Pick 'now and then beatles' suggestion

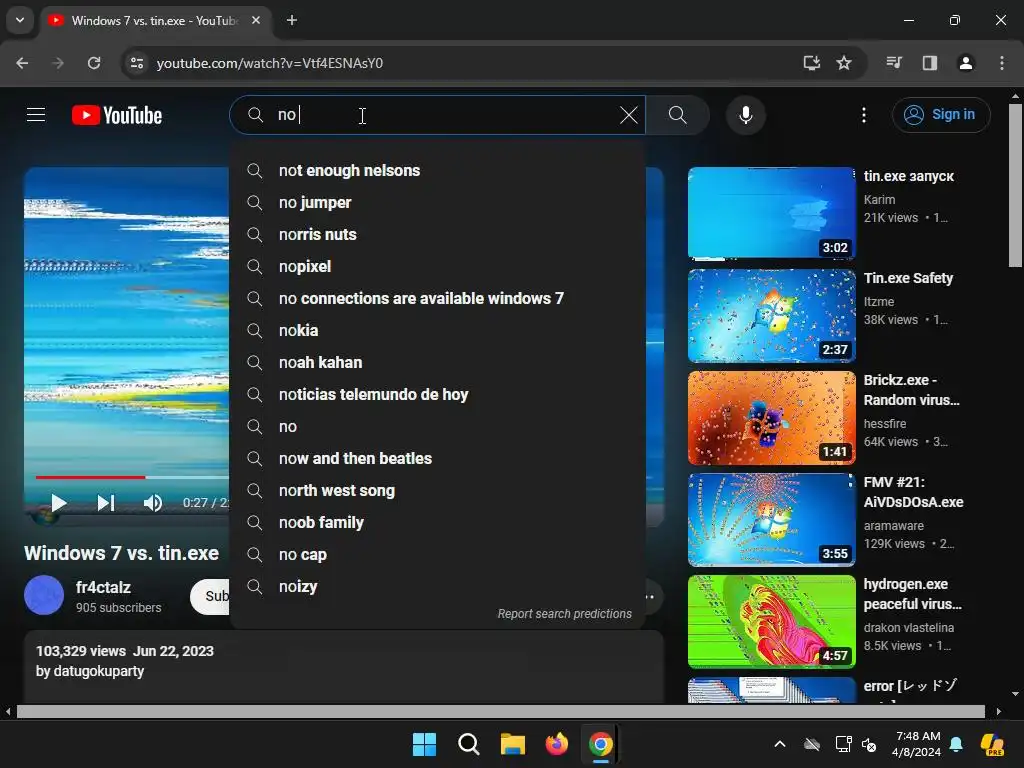coord(437,458)
